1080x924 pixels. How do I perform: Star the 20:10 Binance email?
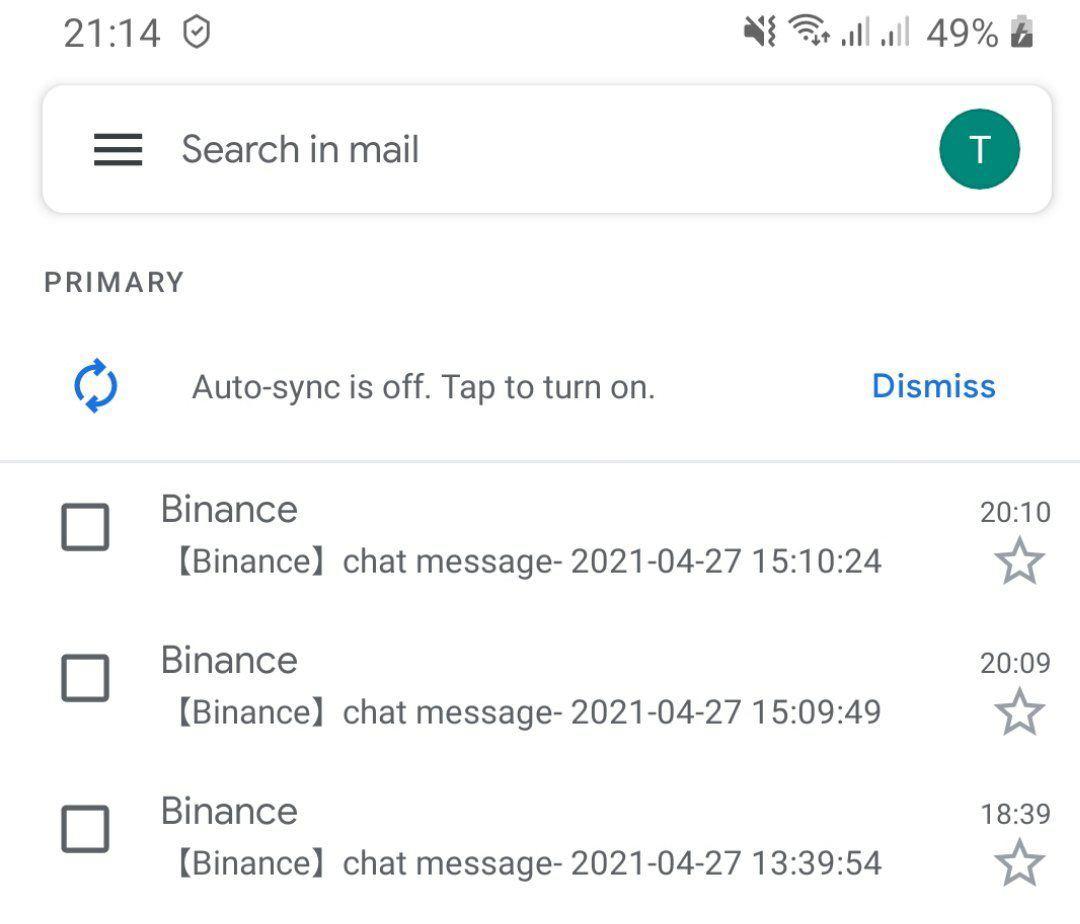pyautogui.click(x=1019, y=562)
